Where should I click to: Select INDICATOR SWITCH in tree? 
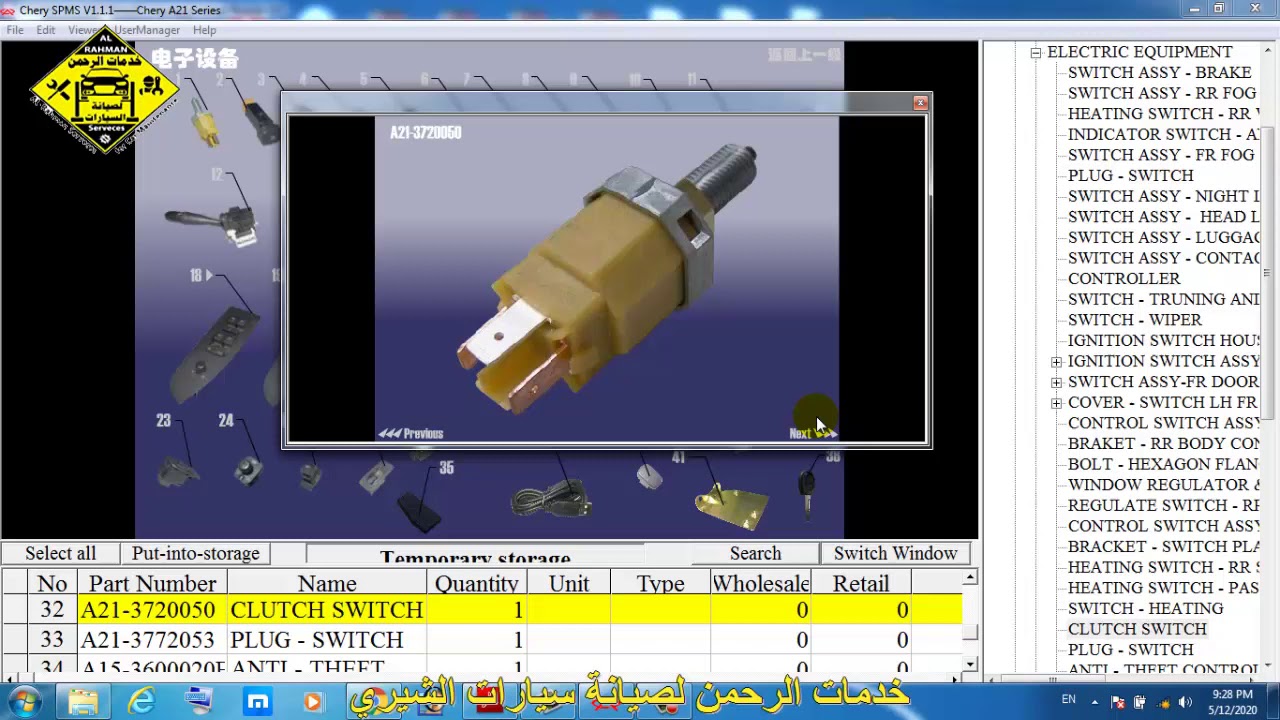click(x=1163, y=134)
